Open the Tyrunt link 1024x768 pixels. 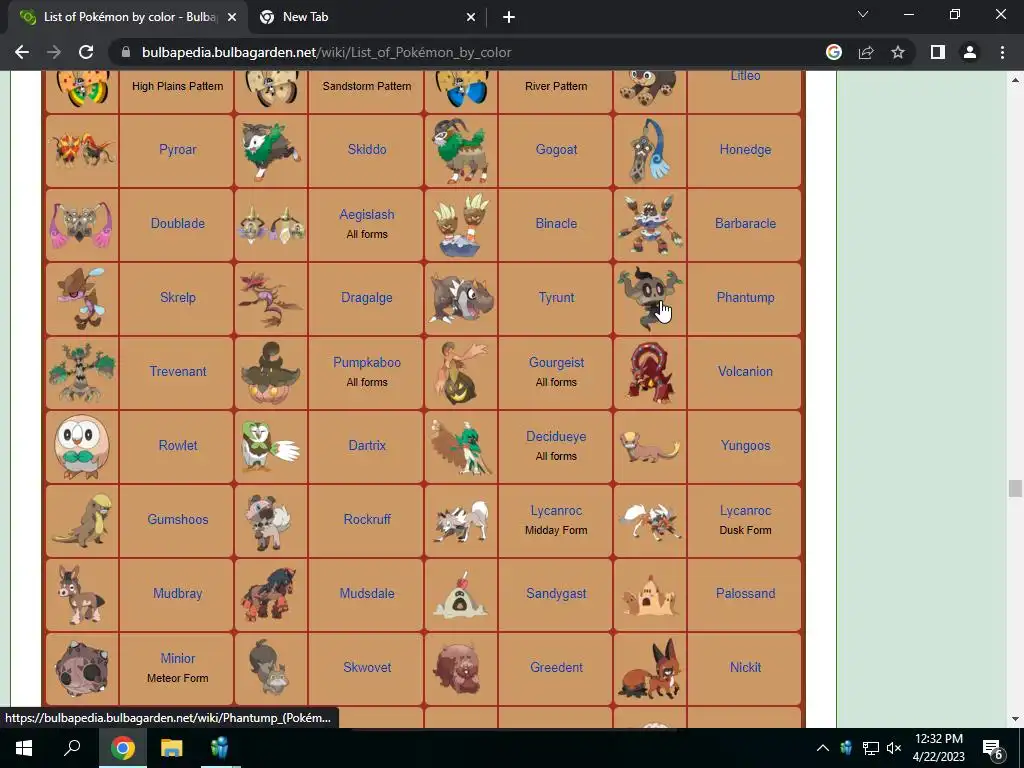(x=556, y=297)
